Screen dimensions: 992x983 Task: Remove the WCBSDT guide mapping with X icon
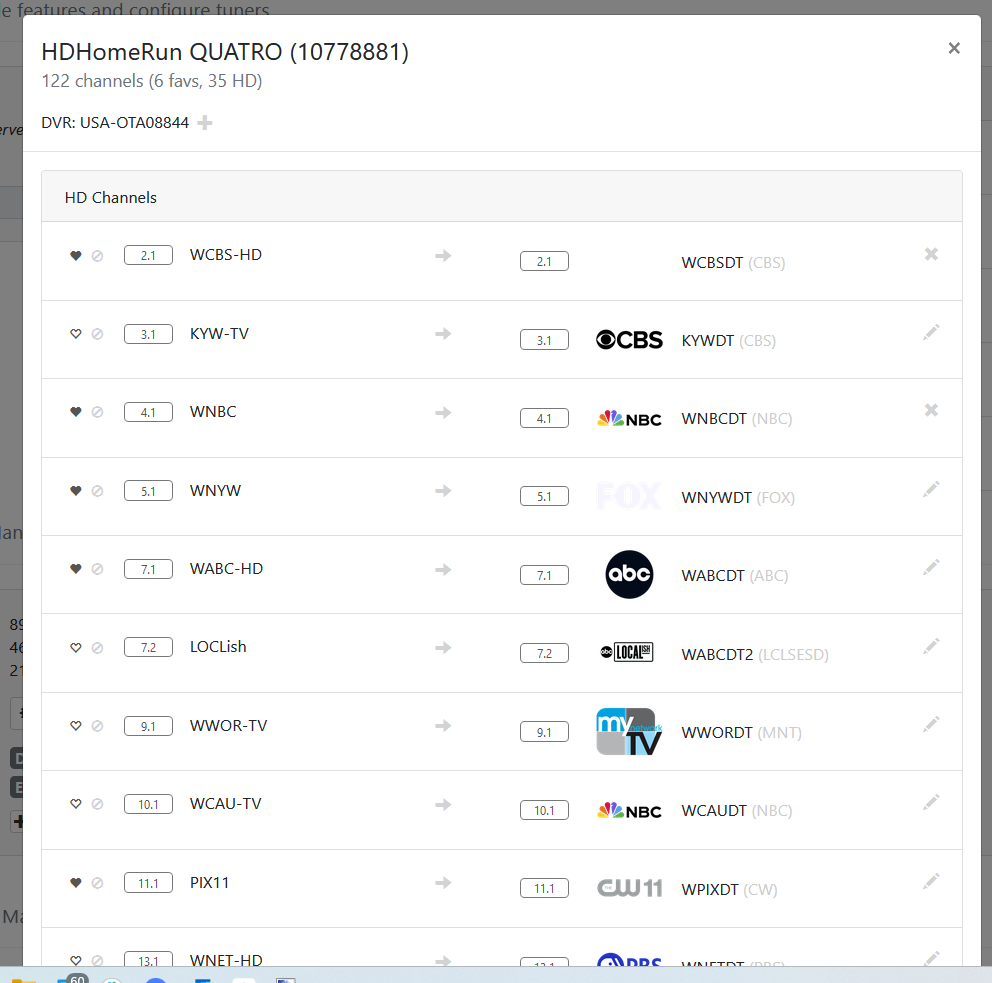pyautogui.click(x=931, y=254)
